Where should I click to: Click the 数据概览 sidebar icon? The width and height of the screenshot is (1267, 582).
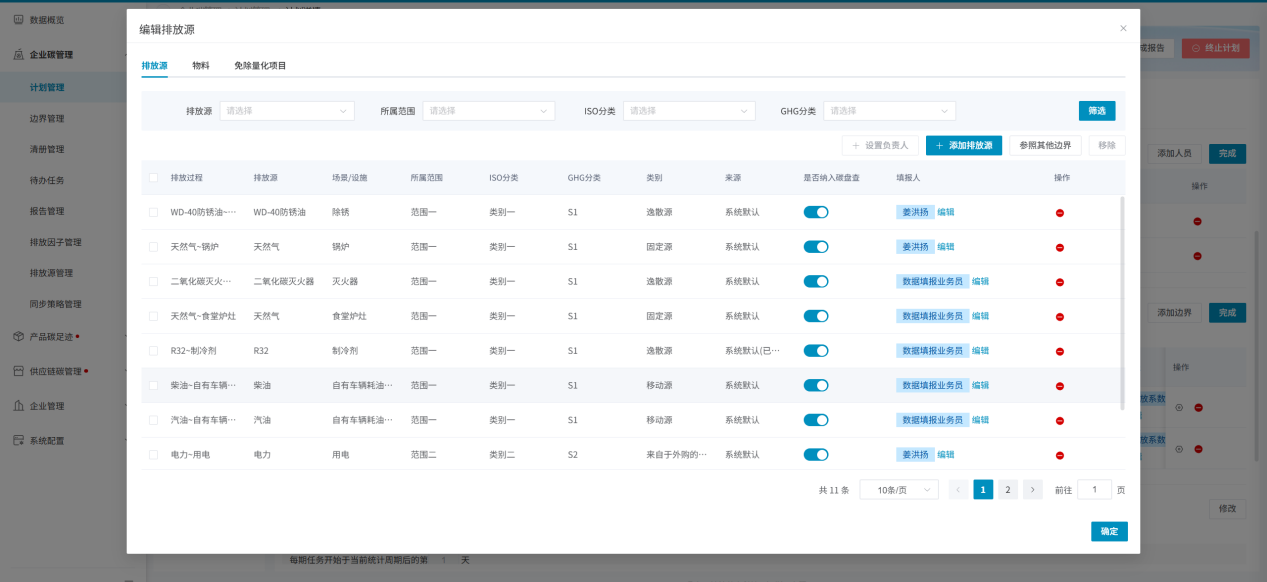(18, 19)
